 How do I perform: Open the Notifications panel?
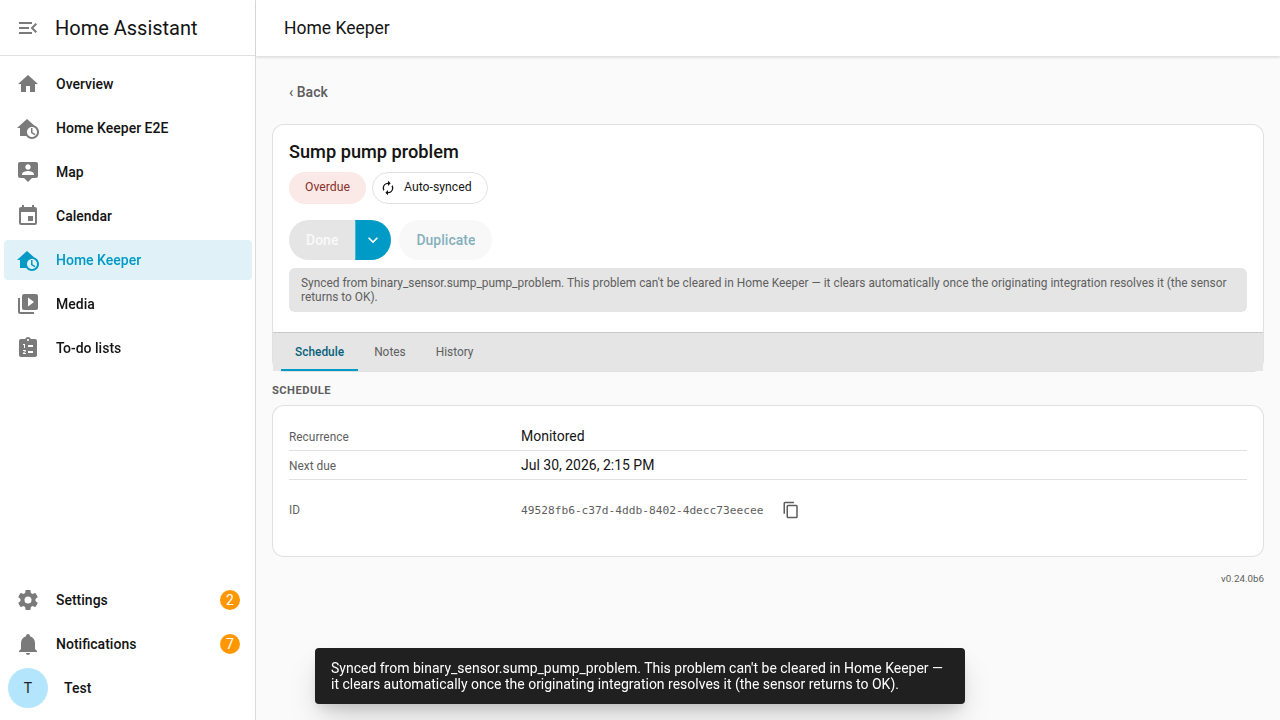coord(128,644)
